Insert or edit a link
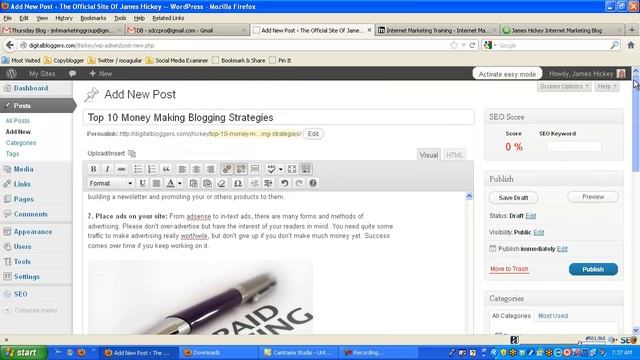The width and height of the screenshot is (640, 360). pos(227,169)
